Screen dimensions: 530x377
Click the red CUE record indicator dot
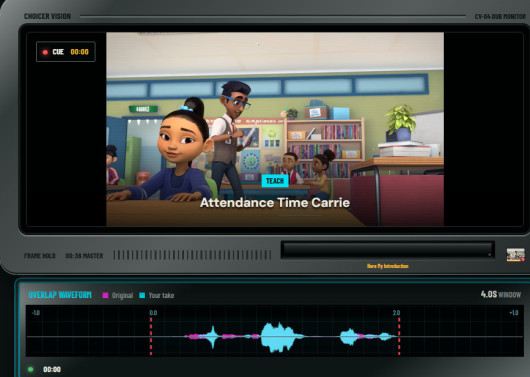point(45,52)
